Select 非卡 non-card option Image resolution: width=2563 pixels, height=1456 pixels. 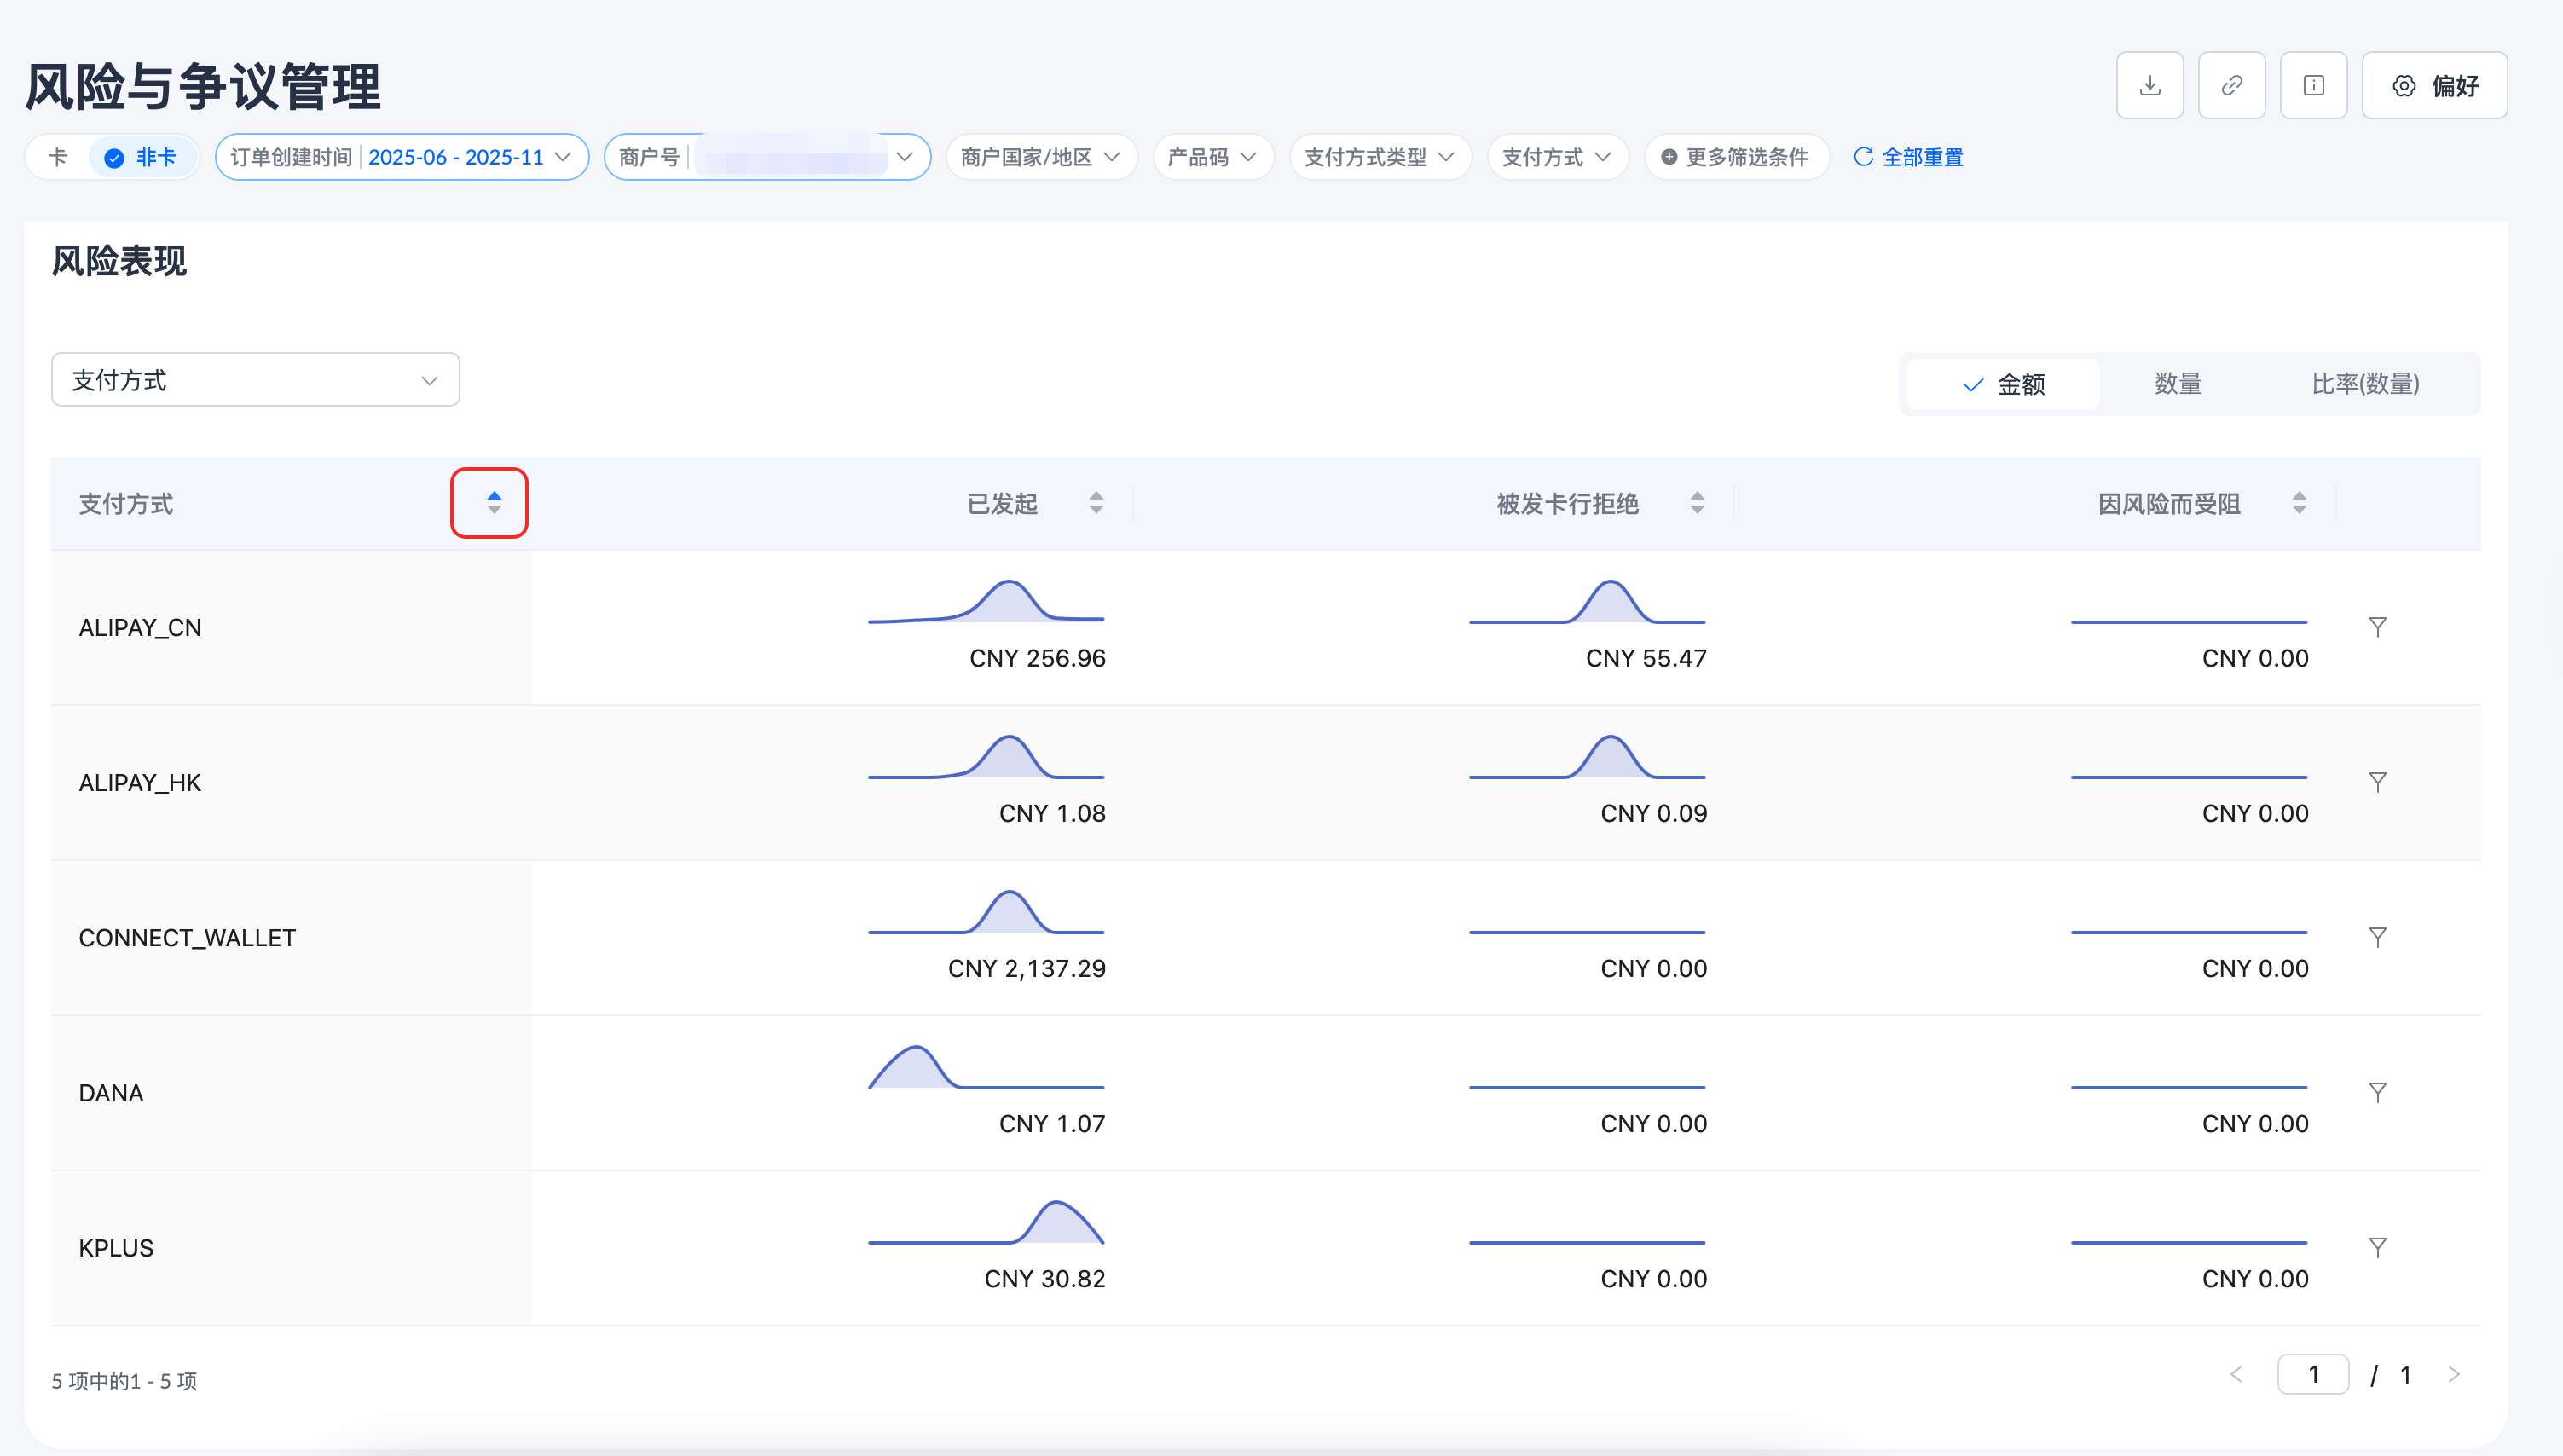[x=143, y=158]
